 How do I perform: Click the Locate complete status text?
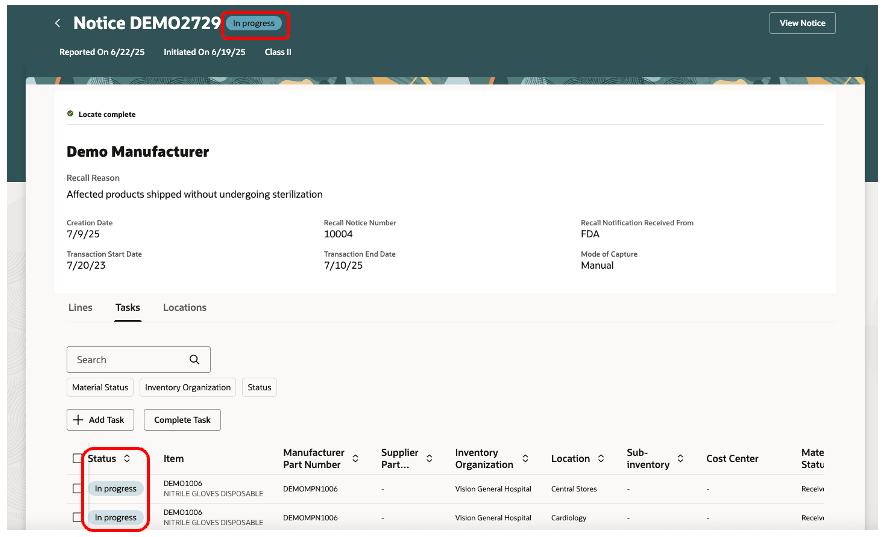[x=107, y=114]
